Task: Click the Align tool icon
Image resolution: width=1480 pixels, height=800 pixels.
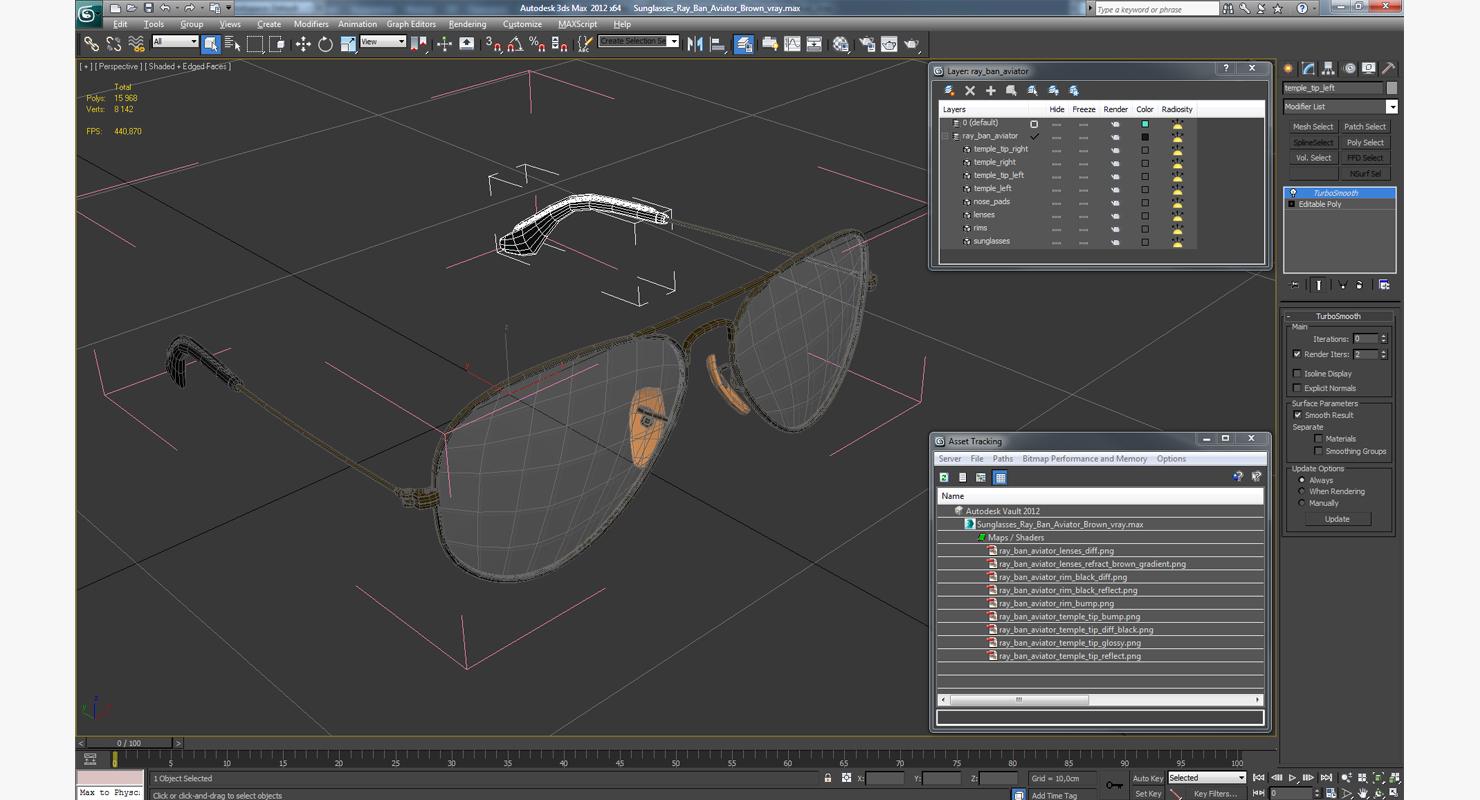Action: [718, 44]
